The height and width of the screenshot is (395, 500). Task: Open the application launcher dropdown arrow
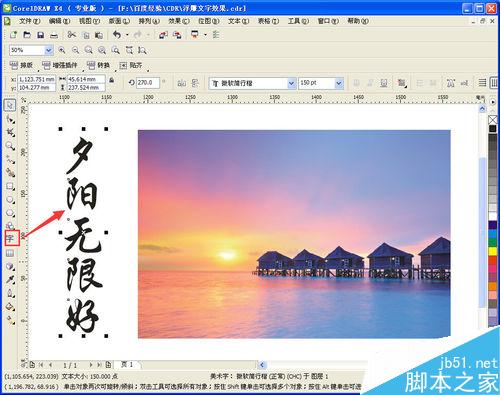tap(205, 35)
